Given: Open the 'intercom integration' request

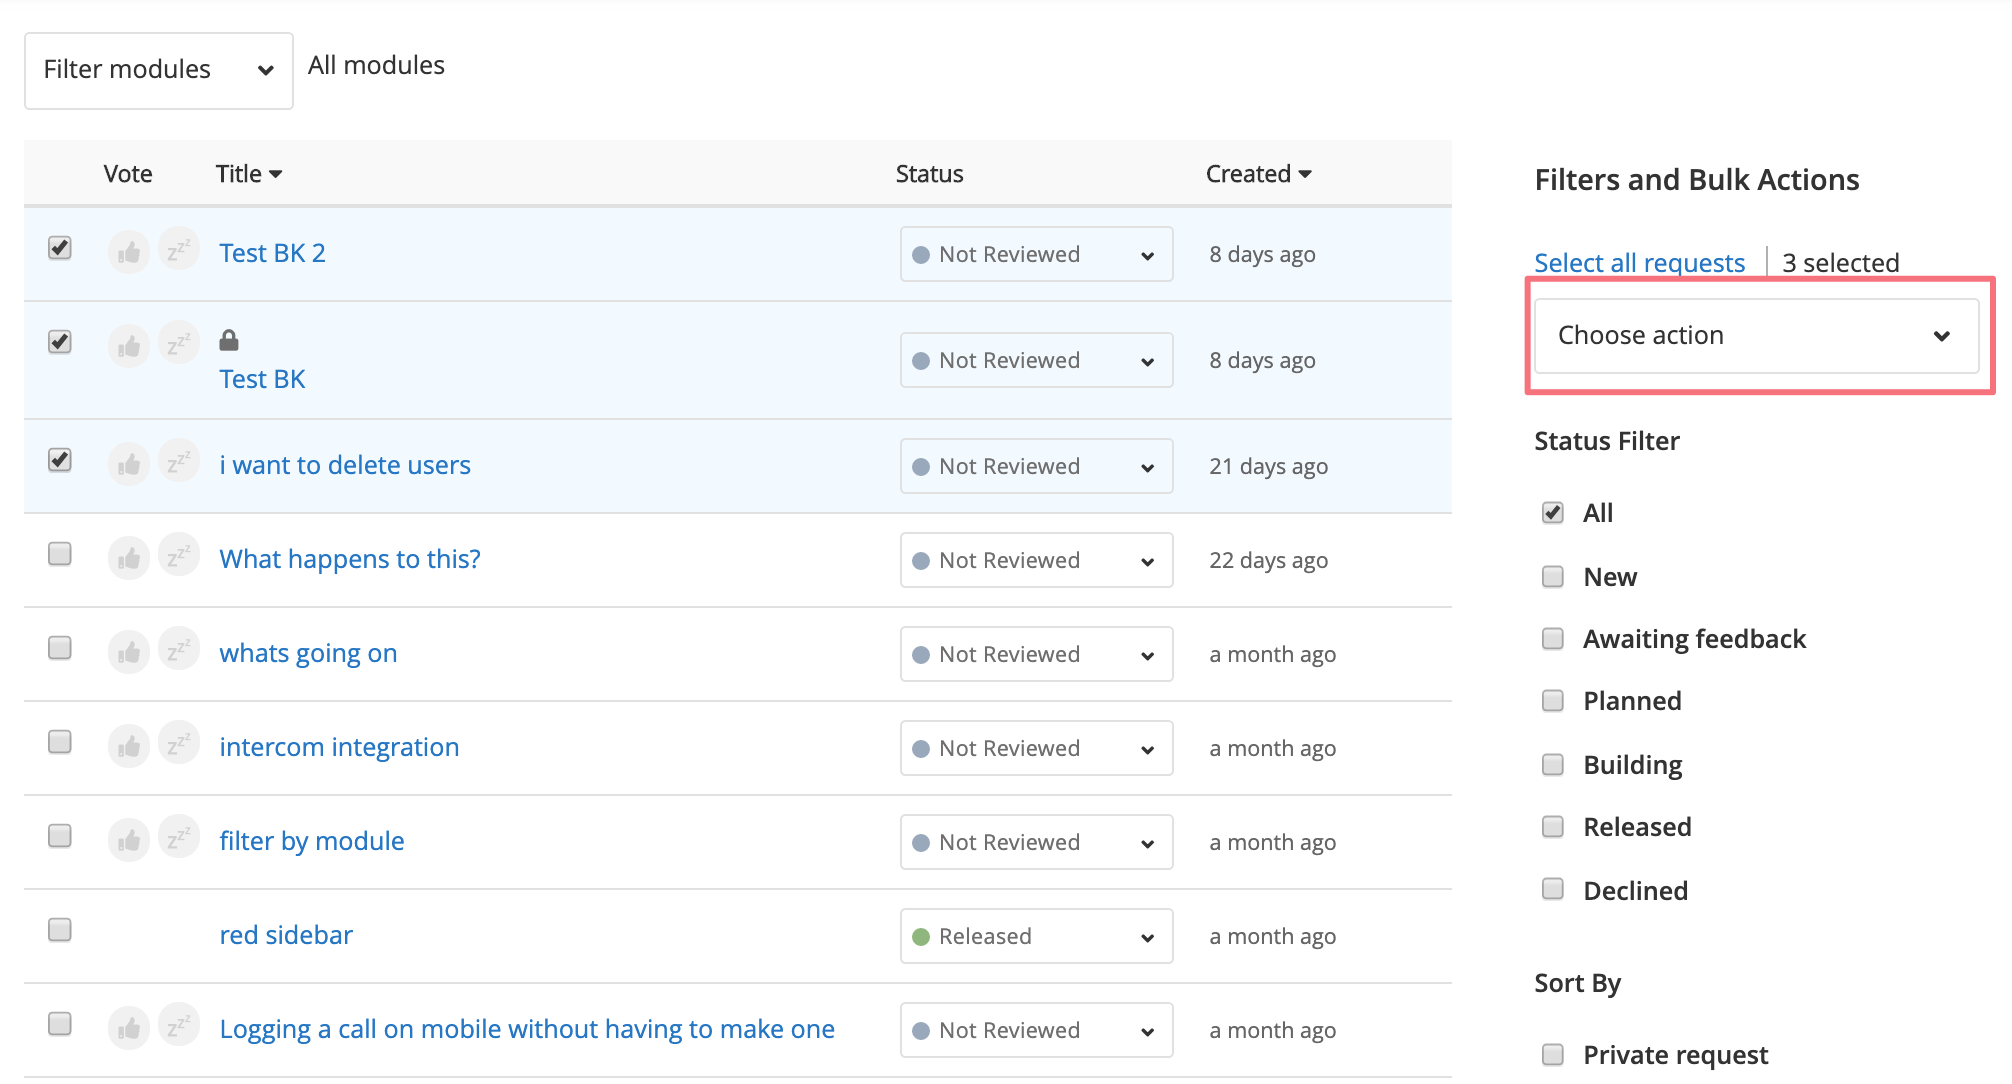Looking at the screenshot, I should click(x=339, y=747).
